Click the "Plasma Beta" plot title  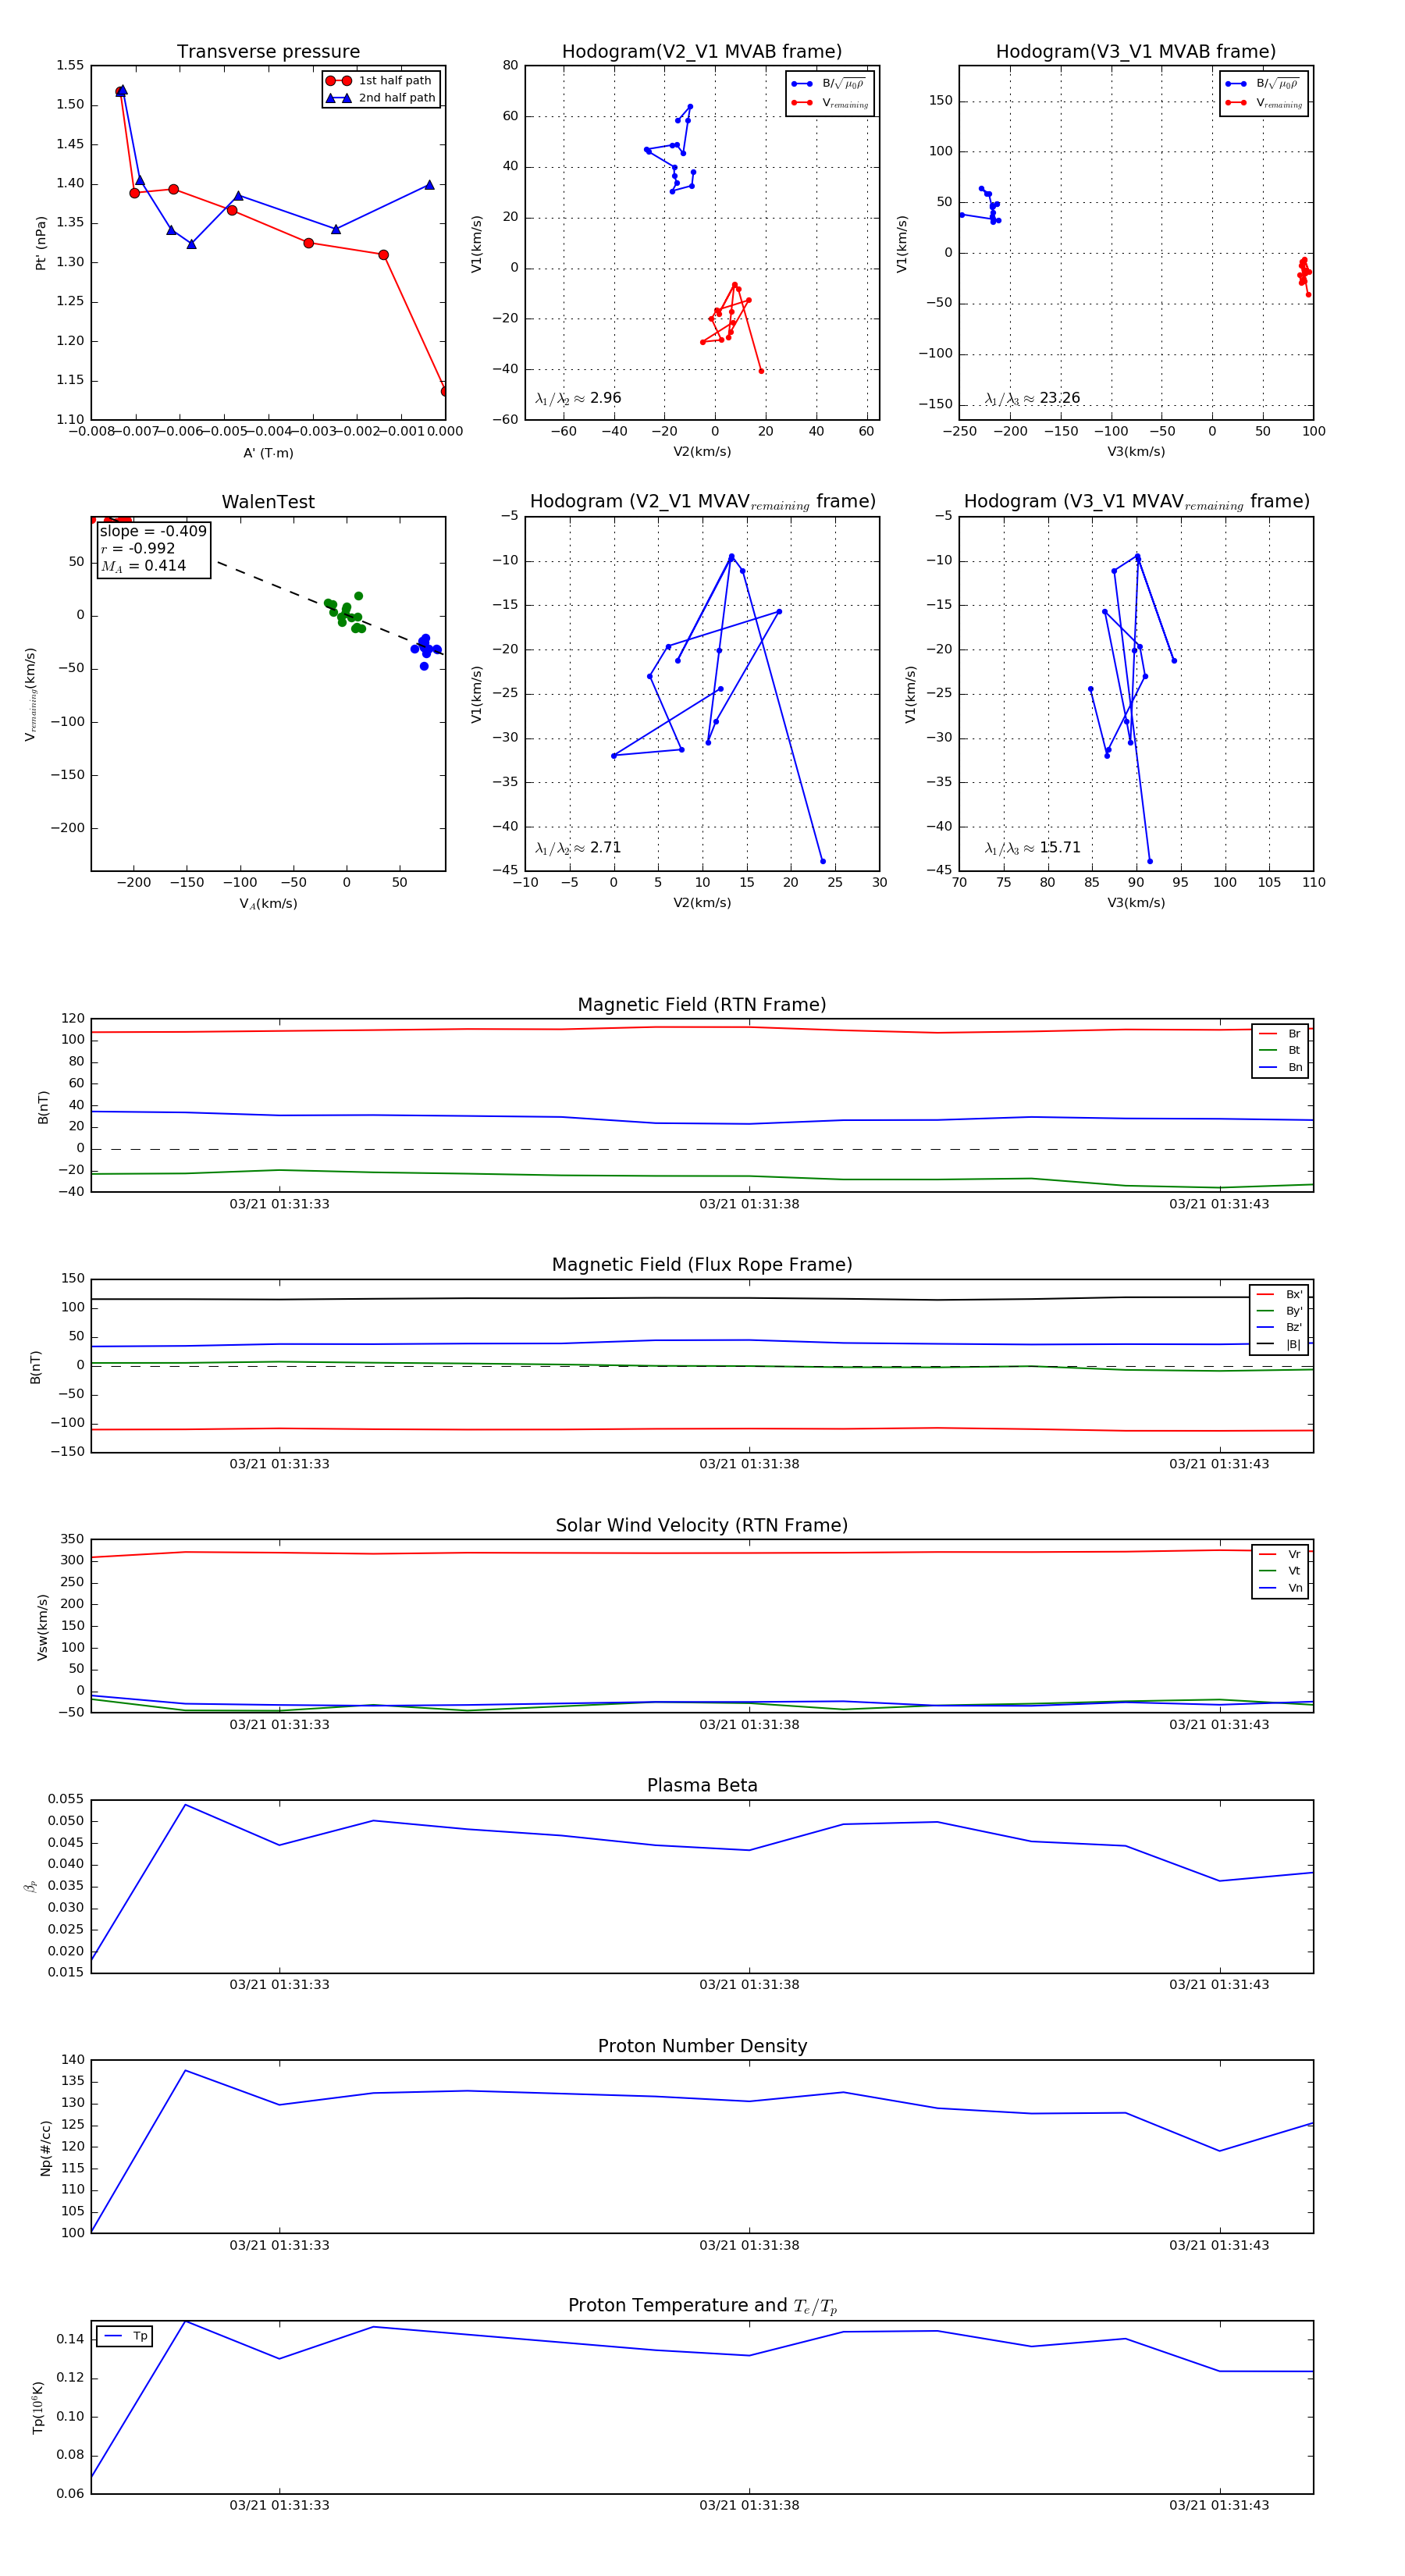click(702, 1786)
